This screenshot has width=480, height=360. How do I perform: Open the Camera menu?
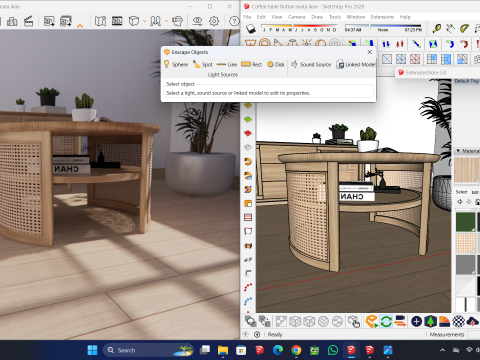tap(296, 17)
